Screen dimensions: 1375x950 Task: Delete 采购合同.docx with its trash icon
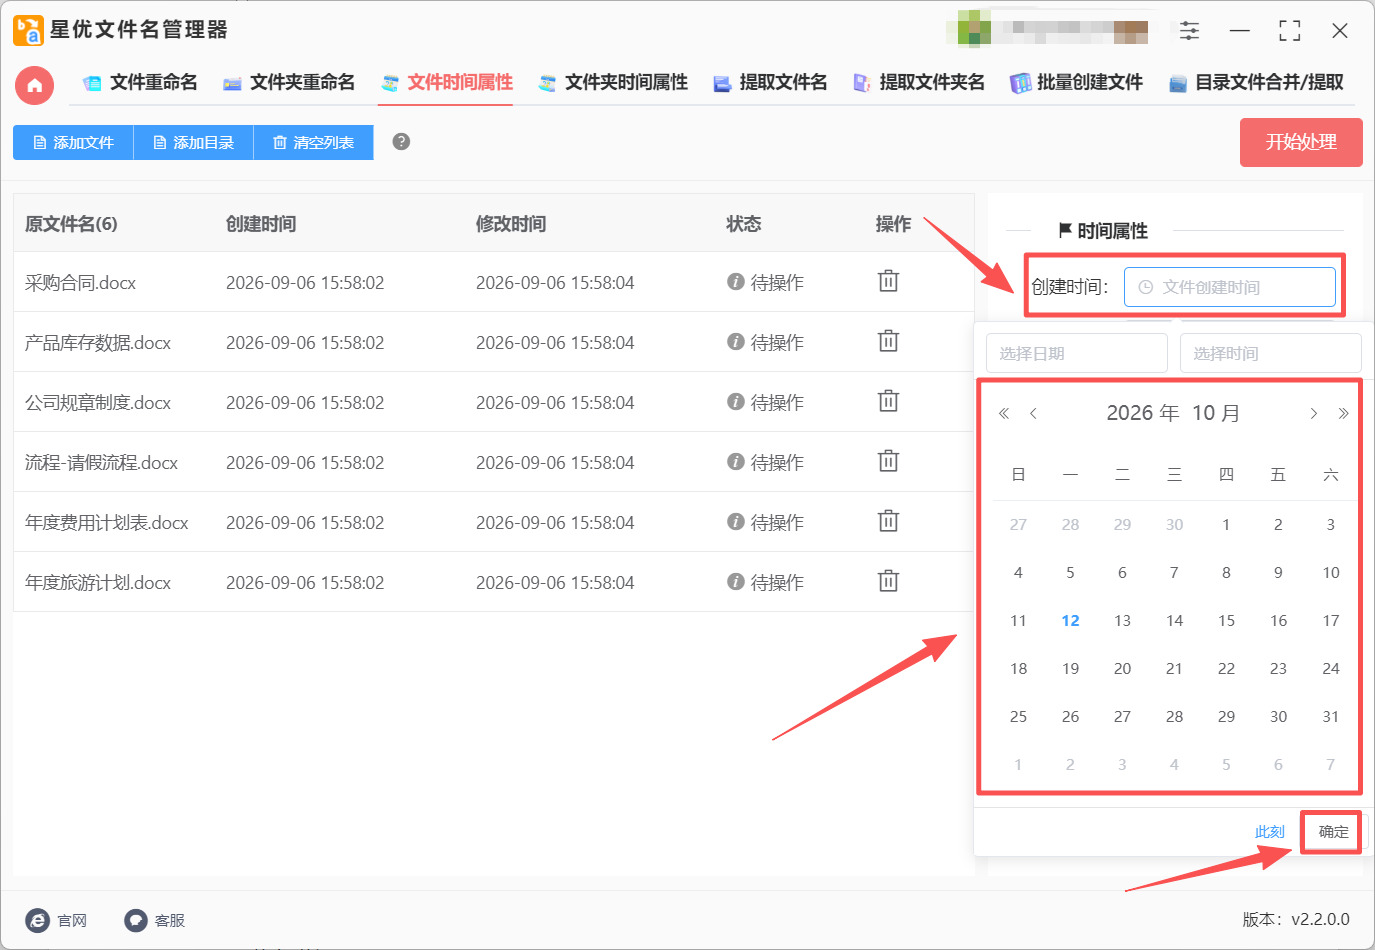pos(888,281)
